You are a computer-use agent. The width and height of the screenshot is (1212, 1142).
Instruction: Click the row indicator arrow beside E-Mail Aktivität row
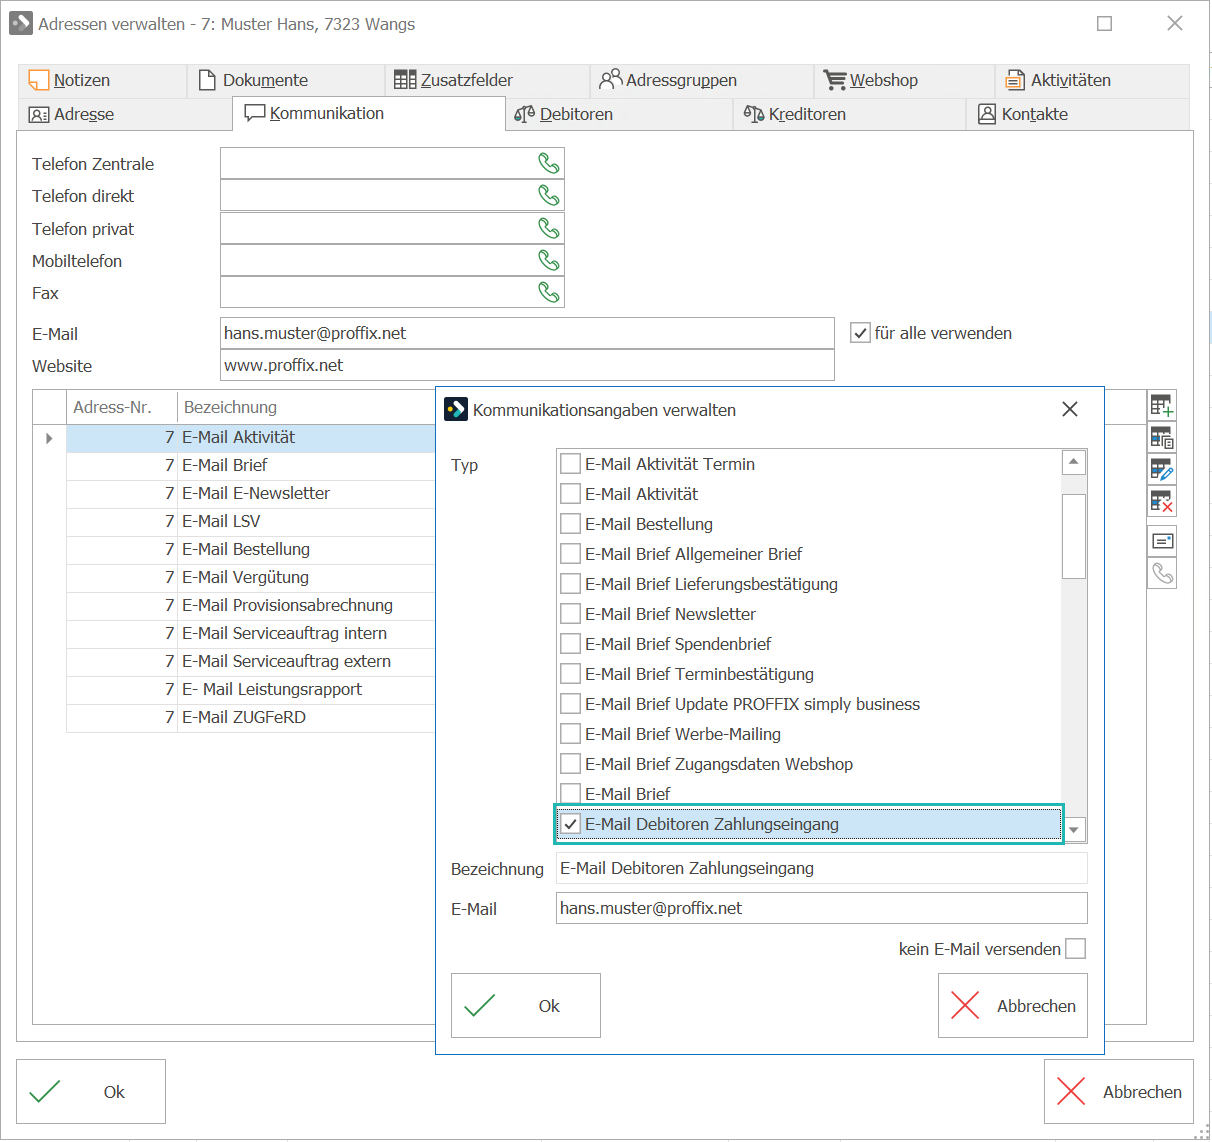click(x=49, y=438)
